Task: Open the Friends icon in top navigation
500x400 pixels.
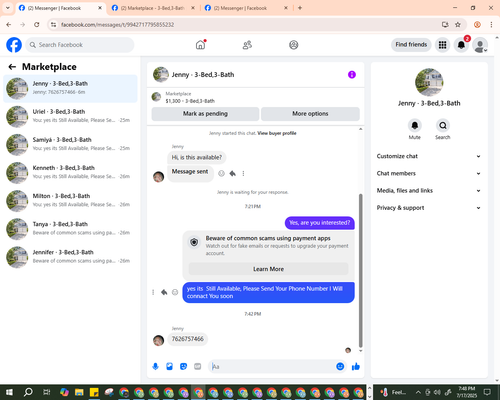Action: 247,45
